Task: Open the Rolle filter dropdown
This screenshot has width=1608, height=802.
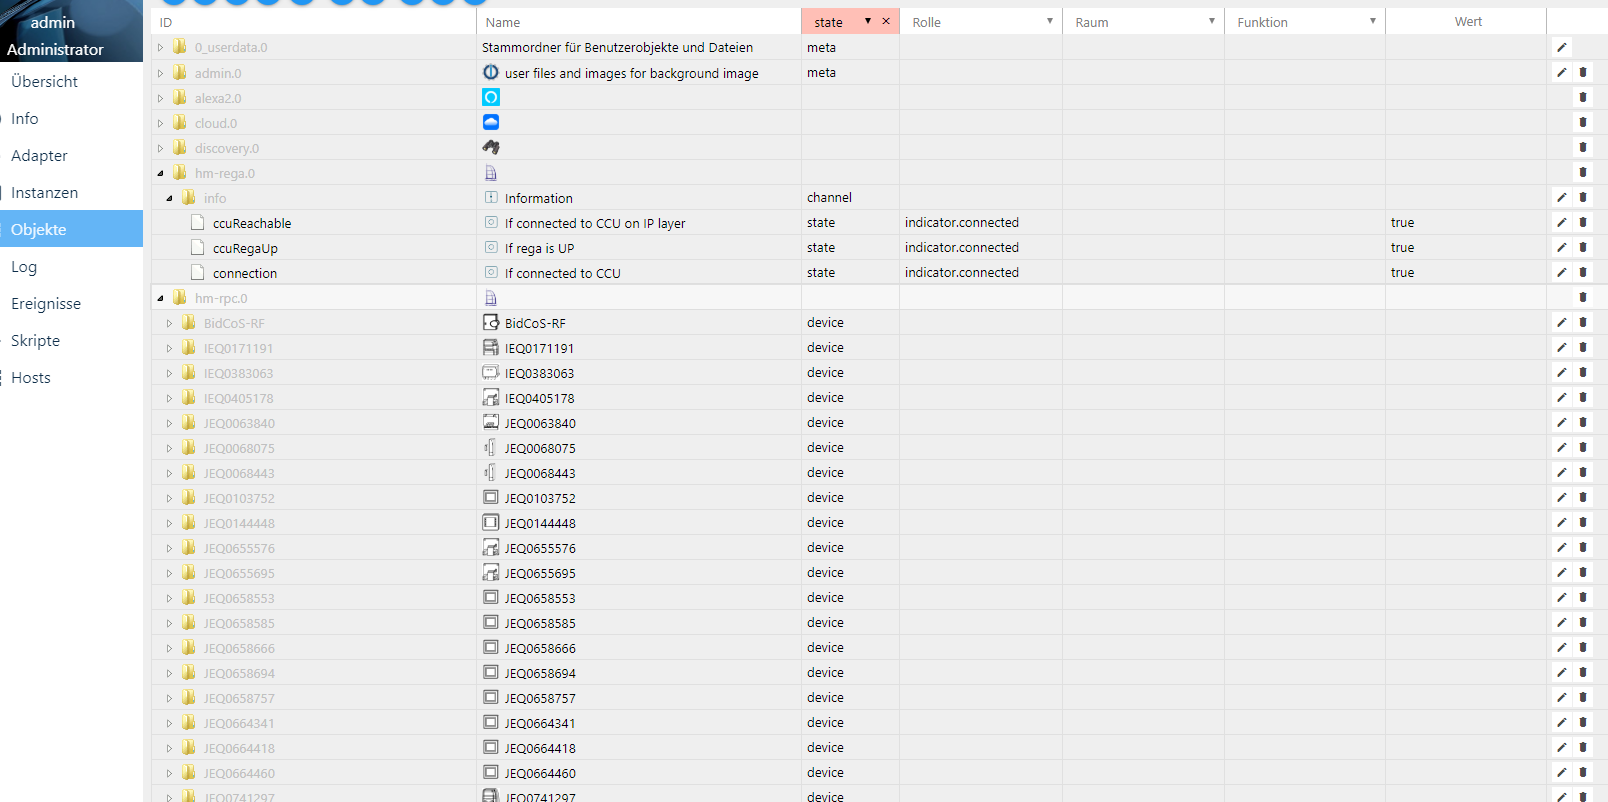Action: click(1049, 21)
